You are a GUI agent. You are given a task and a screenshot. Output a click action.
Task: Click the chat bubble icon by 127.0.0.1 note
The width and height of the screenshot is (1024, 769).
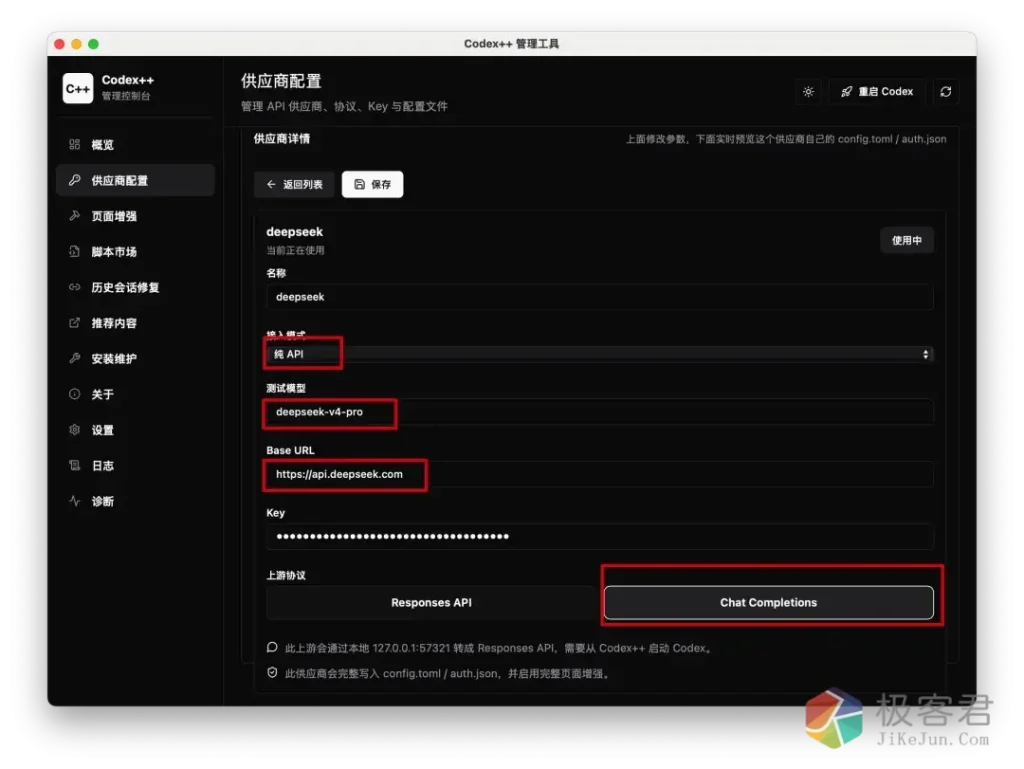tap(272, 648)
